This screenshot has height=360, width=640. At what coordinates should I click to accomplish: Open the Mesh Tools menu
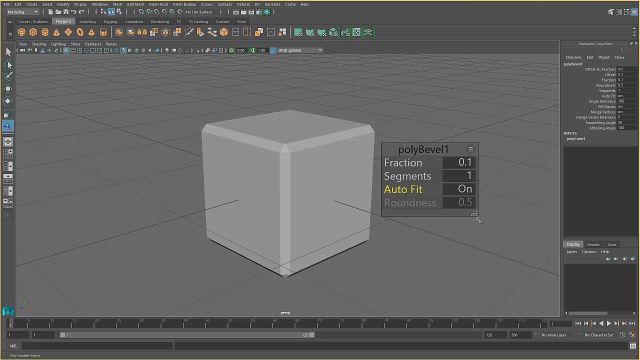158,4
